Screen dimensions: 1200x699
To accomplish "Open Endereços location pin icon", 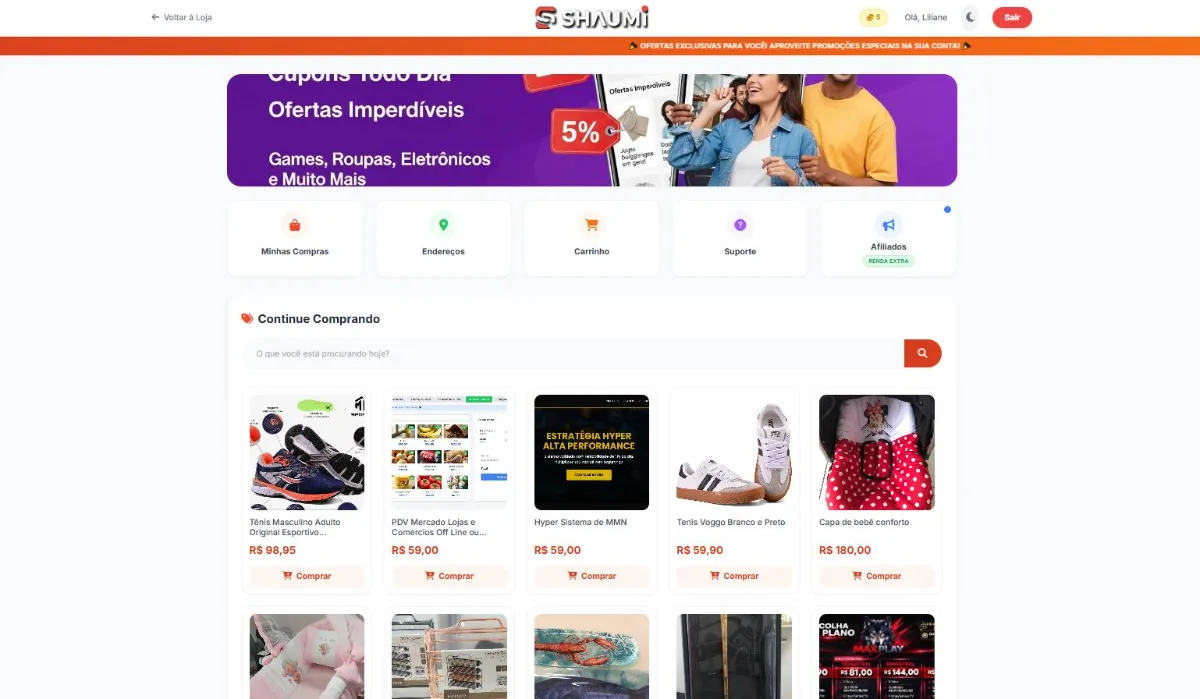I will point(443,225).
